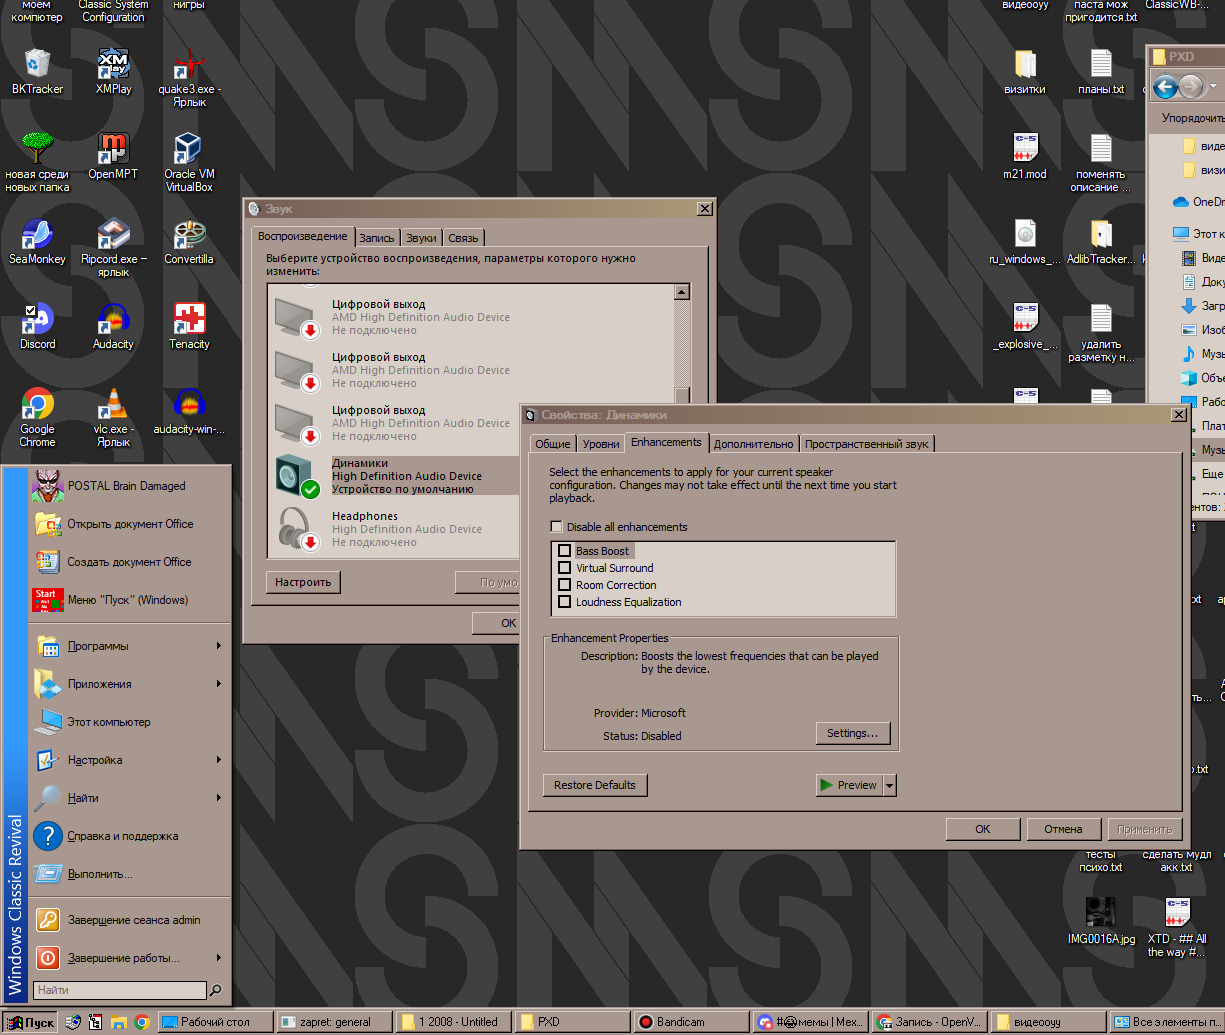Screen dimensions: 1225x1035
Task: Click the Start menu Найти search field
Action: (119, 990)
